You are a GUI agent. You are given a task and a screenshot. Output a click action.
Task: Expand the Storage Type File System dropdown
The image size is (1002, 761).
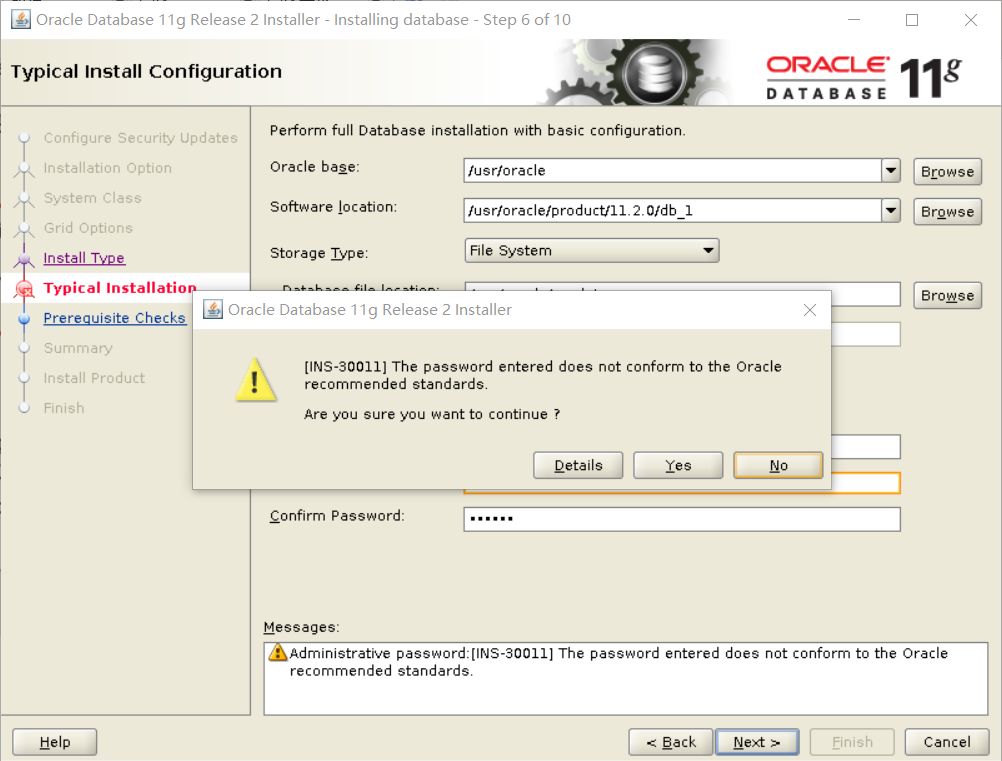pyautogui.click(x=592, y=250)
